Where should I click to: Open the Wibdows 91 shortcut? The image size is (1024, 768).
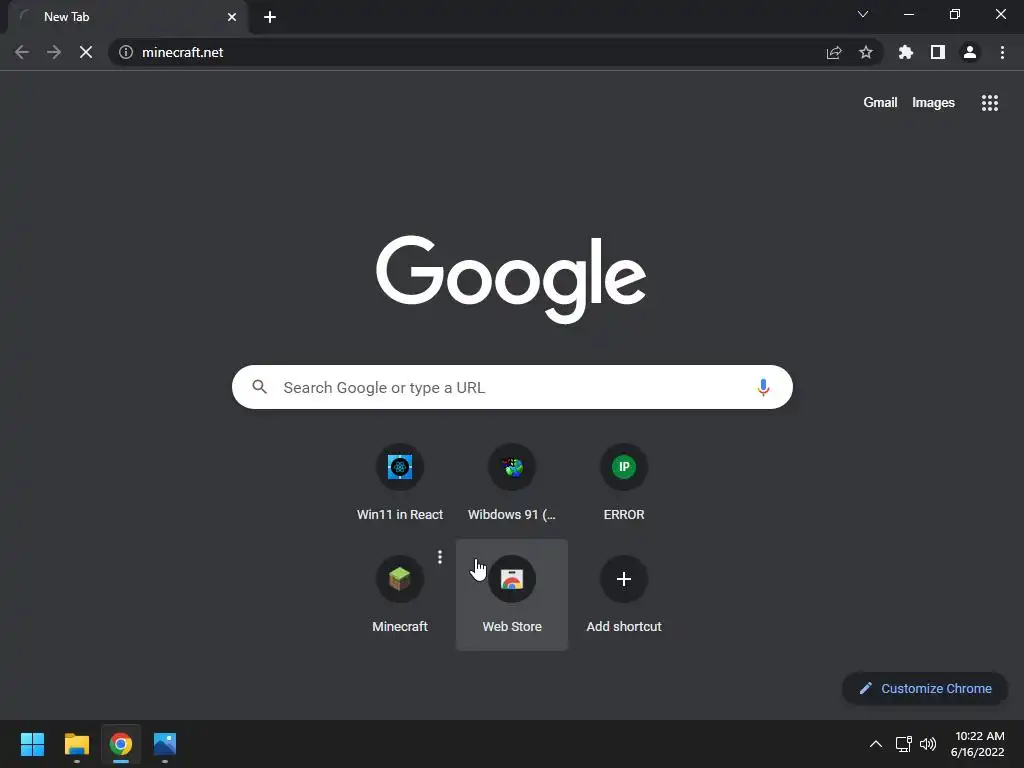click(x=512, y=483)
